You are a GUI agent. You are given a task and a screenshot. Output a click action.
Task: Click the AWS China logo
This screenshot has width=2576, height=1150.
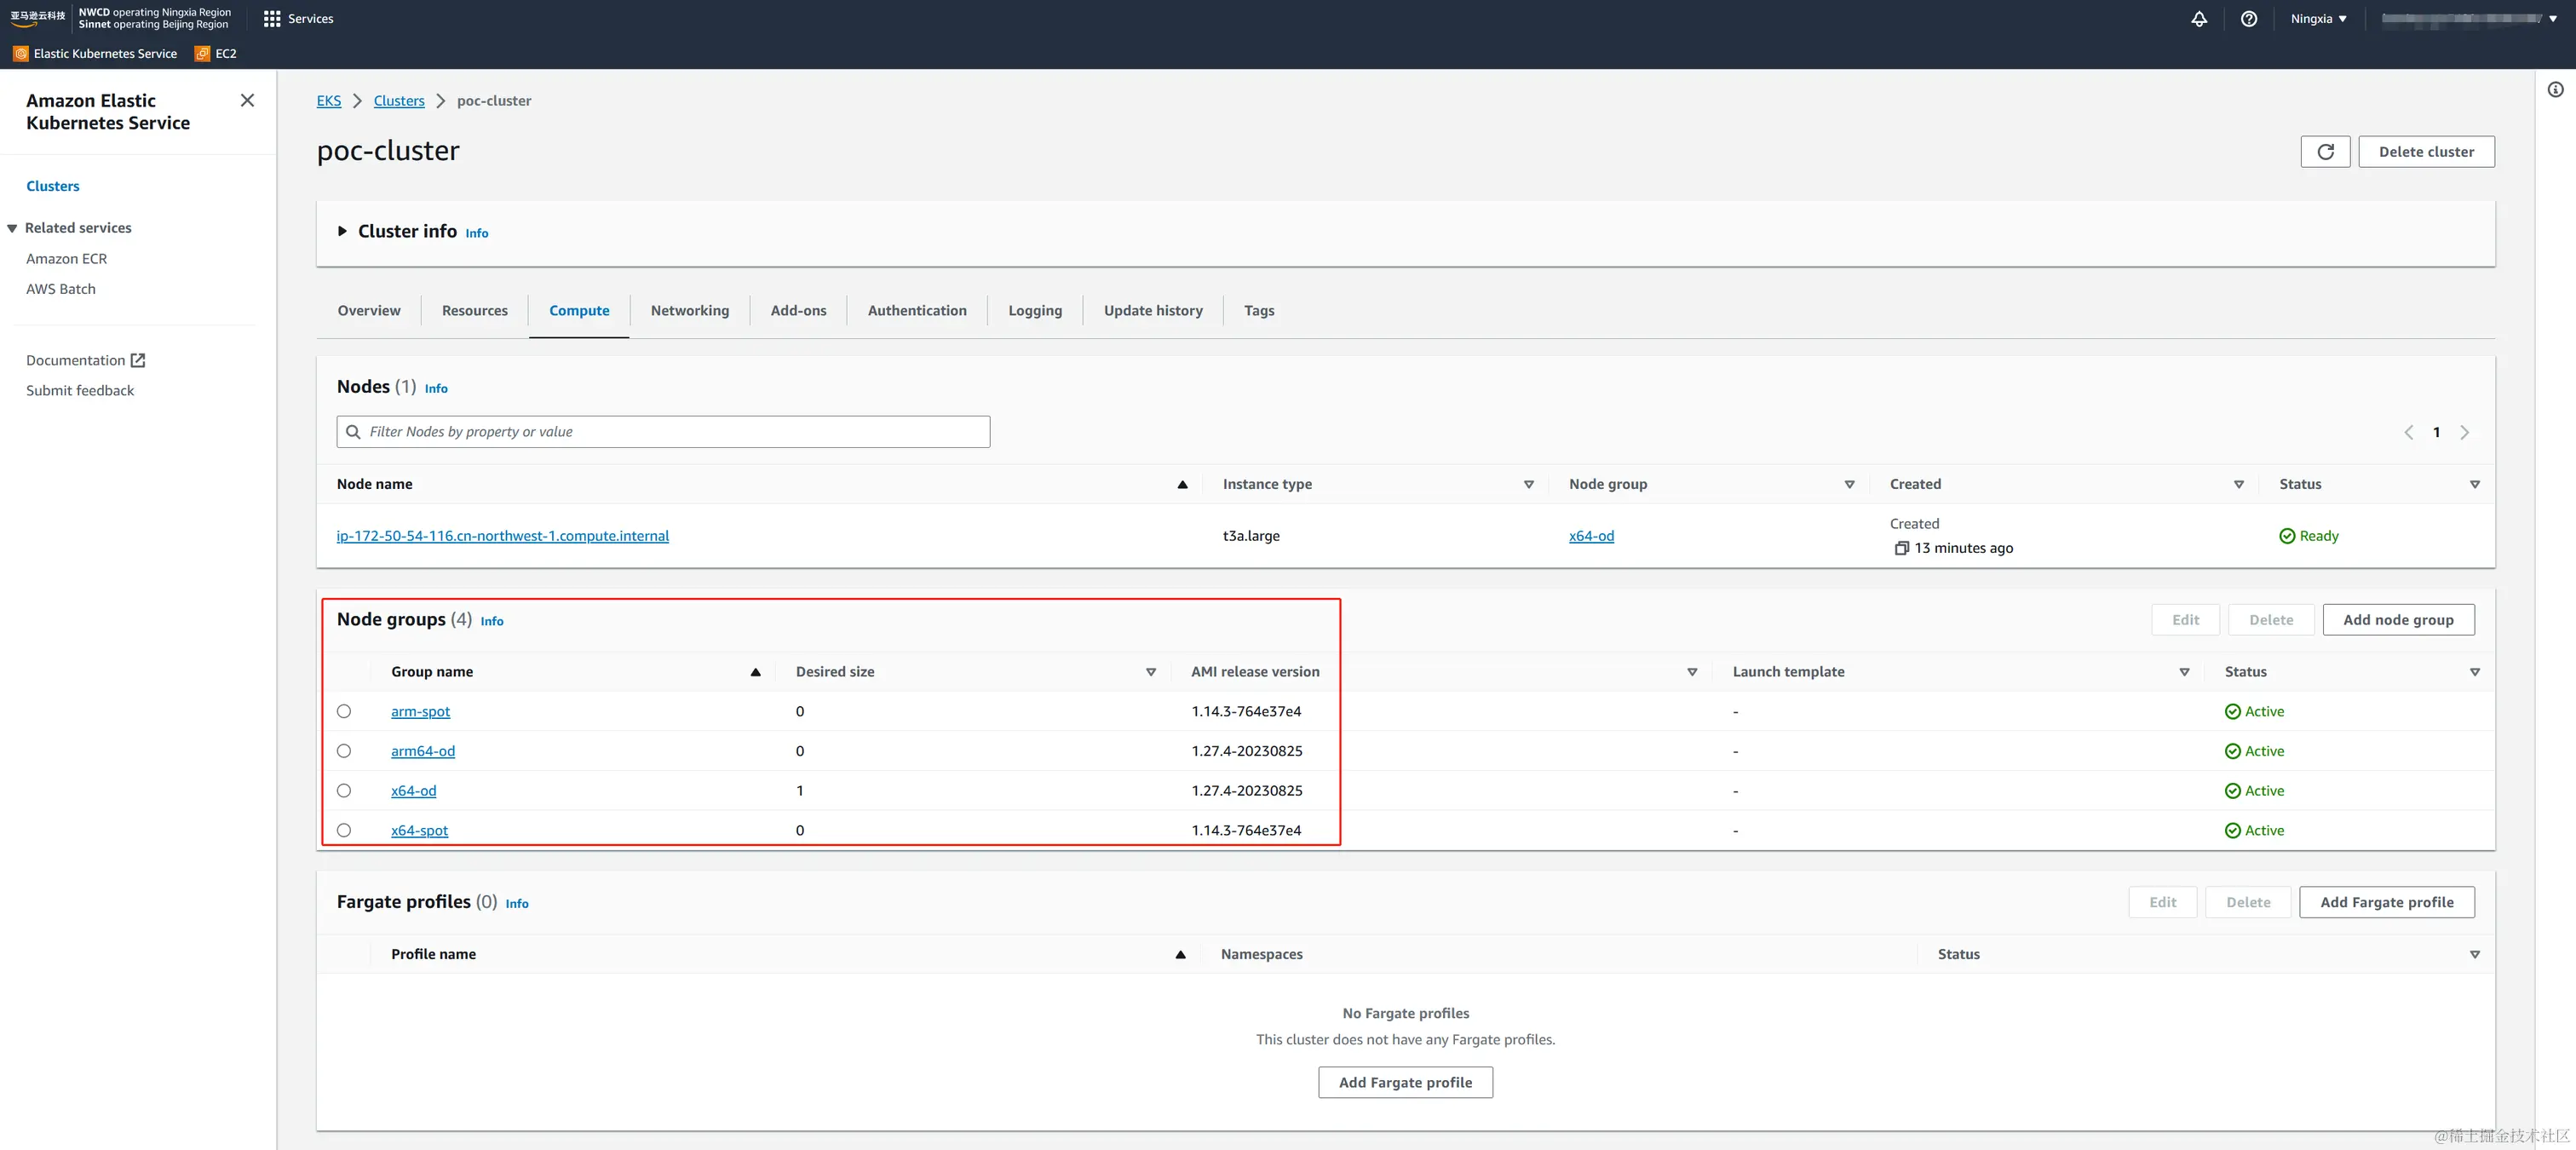click(37, 18)
